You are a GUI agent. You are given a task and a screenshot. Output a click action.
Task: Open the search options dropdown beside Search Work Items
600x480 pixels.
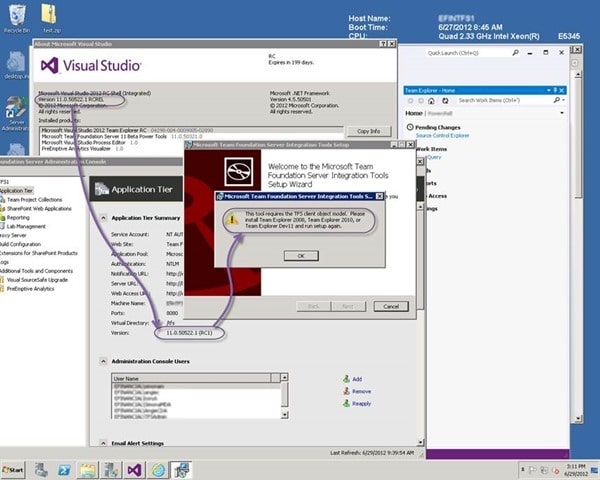coord(563,100)
